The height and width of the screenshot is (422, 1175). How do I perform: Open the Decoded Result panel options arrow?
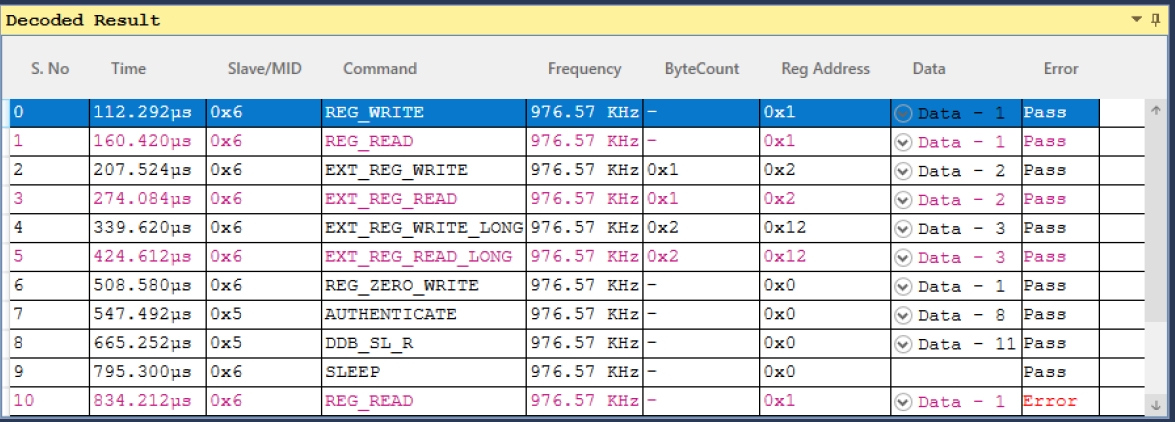pyautogui.click(x=1137, y=19)
